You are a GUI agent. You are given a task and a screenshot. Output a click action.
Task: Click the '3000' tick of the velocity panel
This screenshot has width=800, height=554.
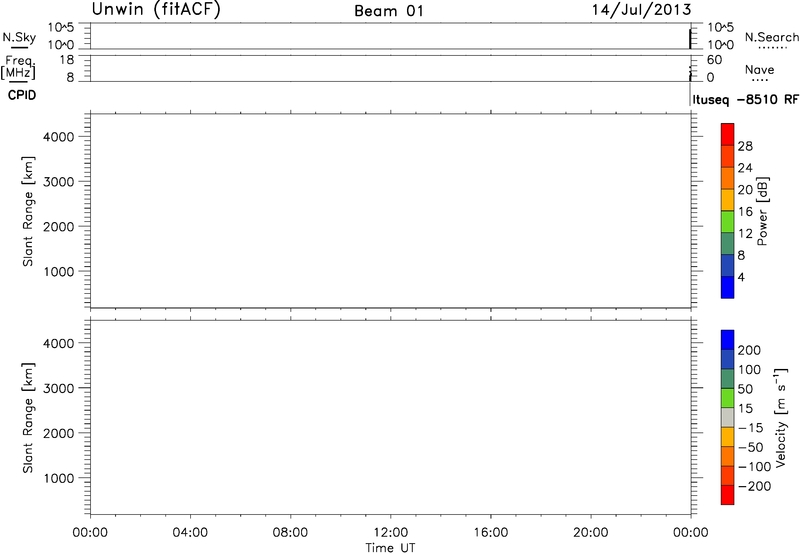coord(59,388)
